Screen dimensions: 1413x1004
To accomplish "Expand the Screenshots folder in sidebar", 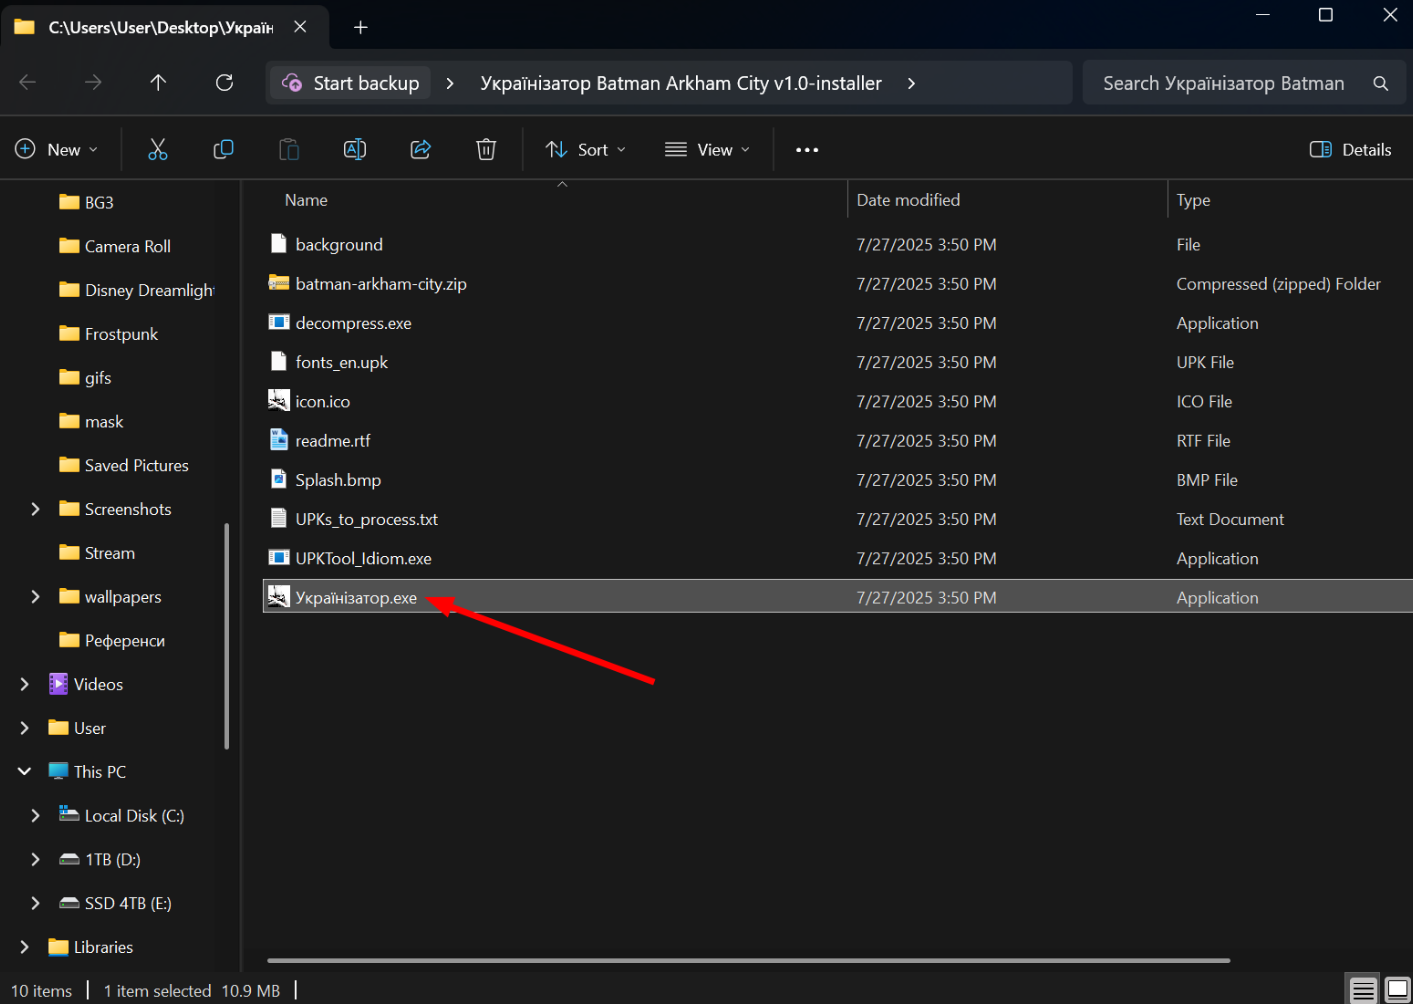I will pyautogui.click(x=36, y=509).
